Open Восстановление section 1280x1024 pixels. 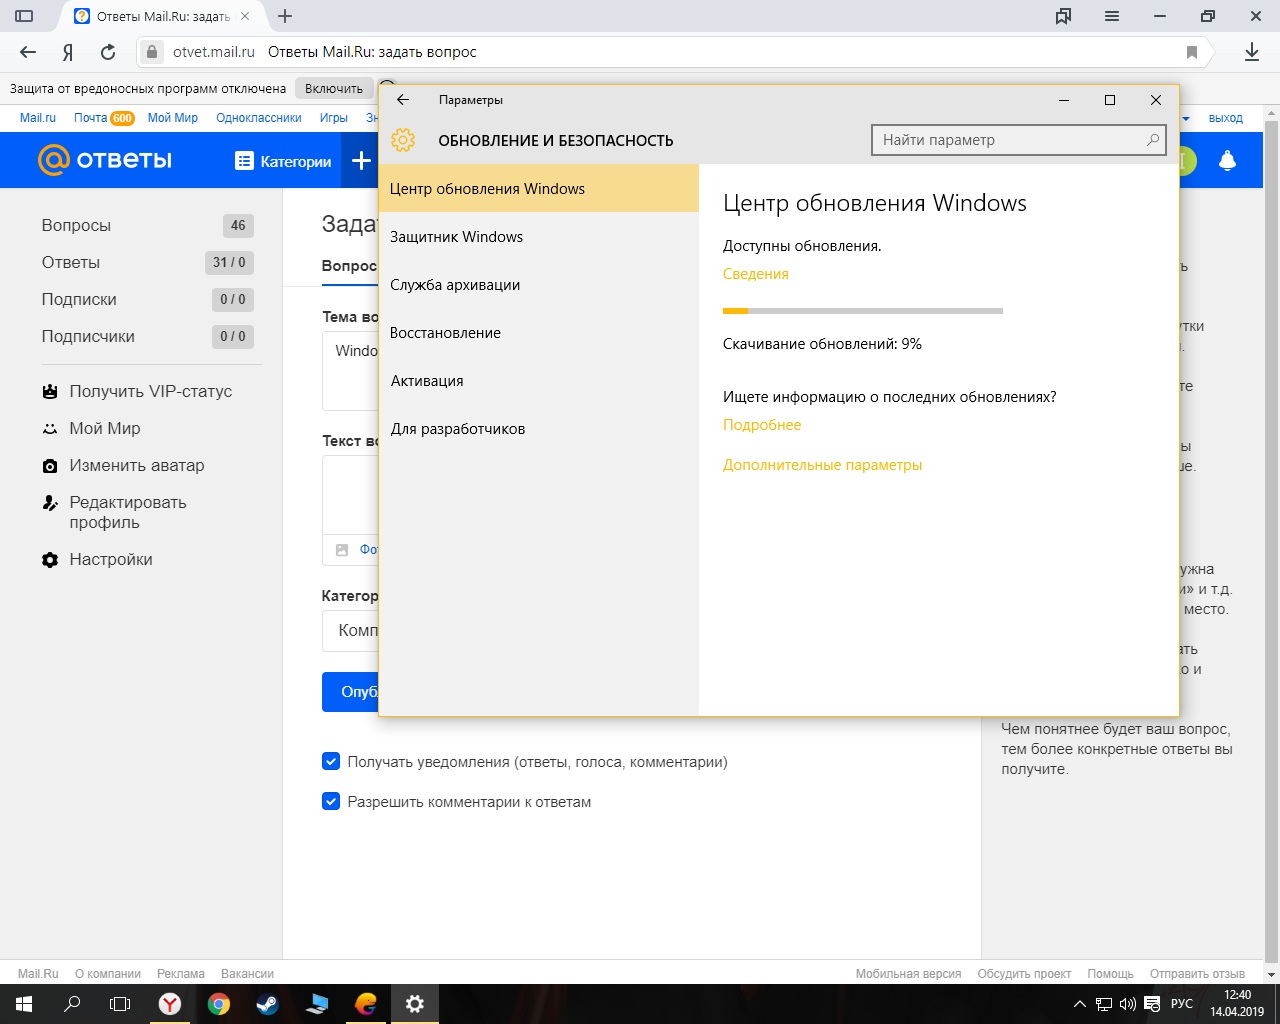point(538,333)
